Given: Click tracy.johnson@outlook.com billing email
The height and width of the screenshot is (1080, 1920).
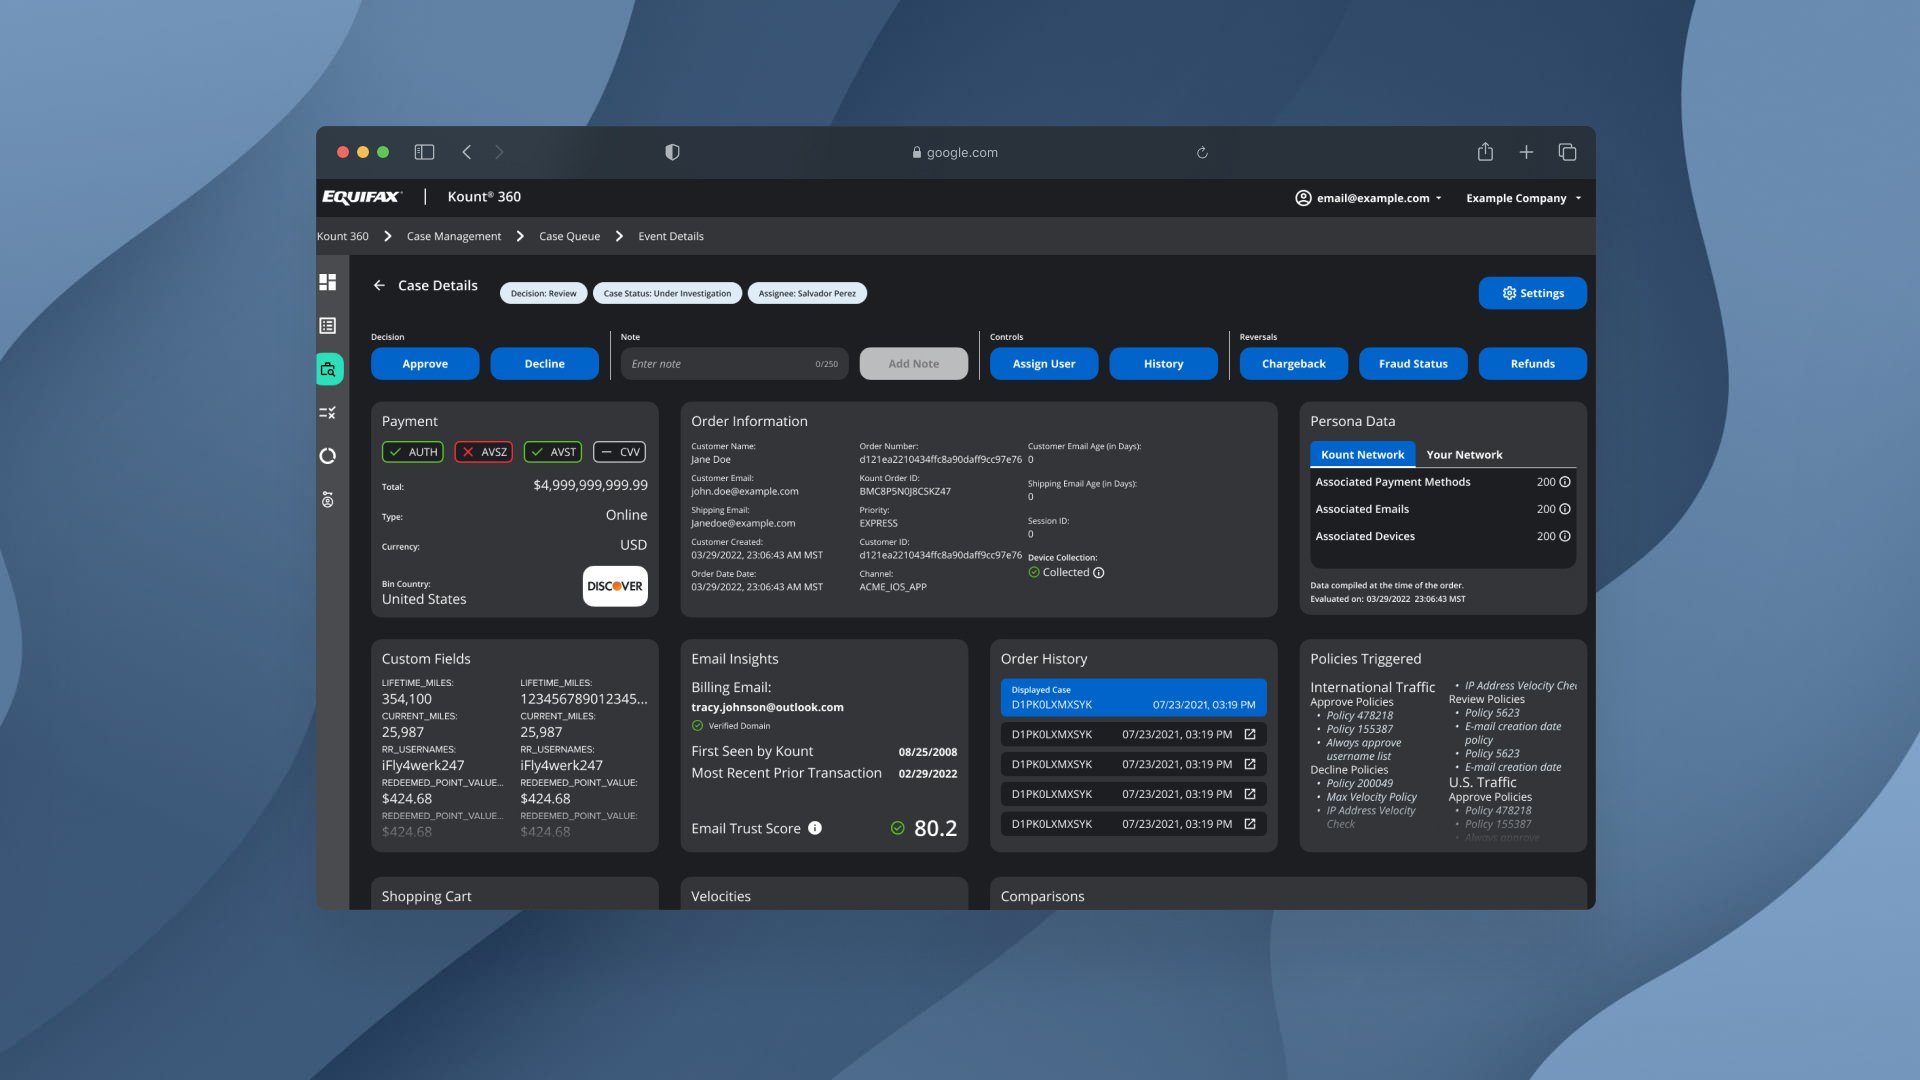Looking at the screenshot, I should pyautogui.click(x=767, y=707).
